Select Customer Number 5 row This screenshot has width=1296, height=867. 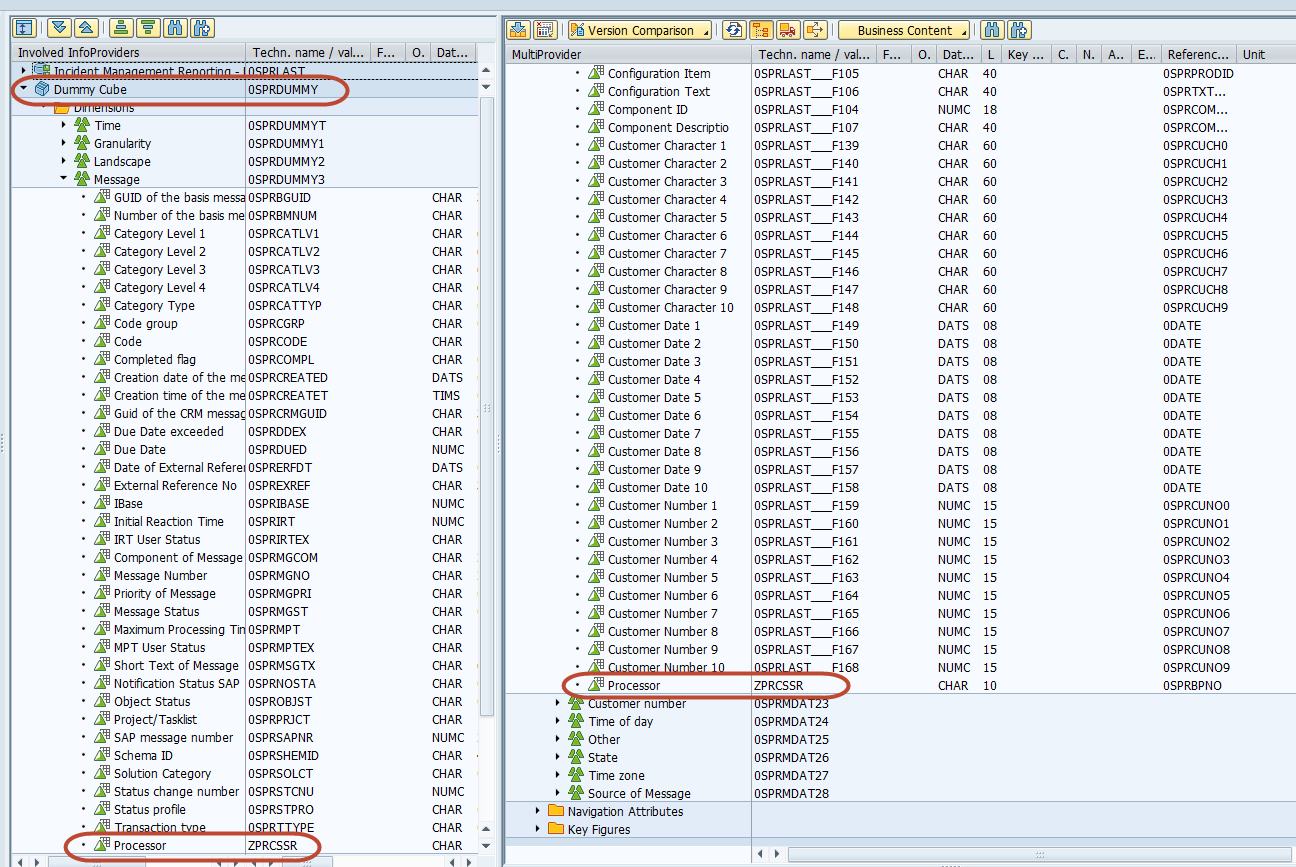[x=900, y=577]
